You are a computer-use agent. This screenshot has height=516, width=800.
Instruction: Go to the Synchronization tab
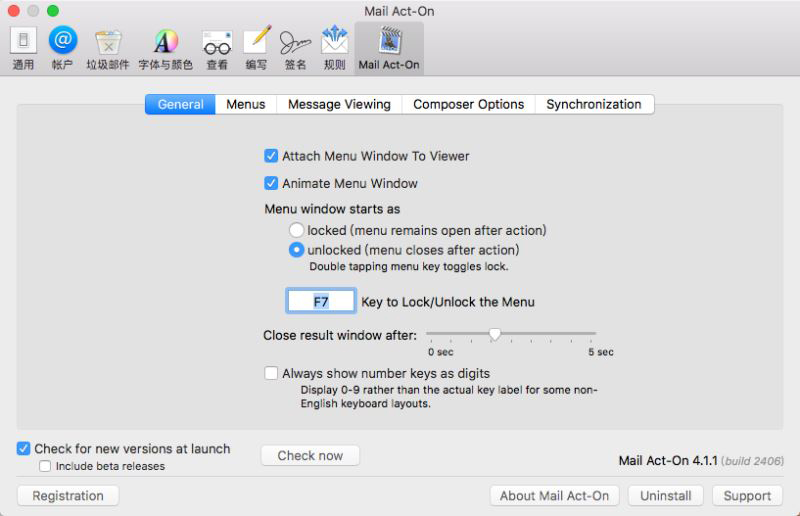594,104
